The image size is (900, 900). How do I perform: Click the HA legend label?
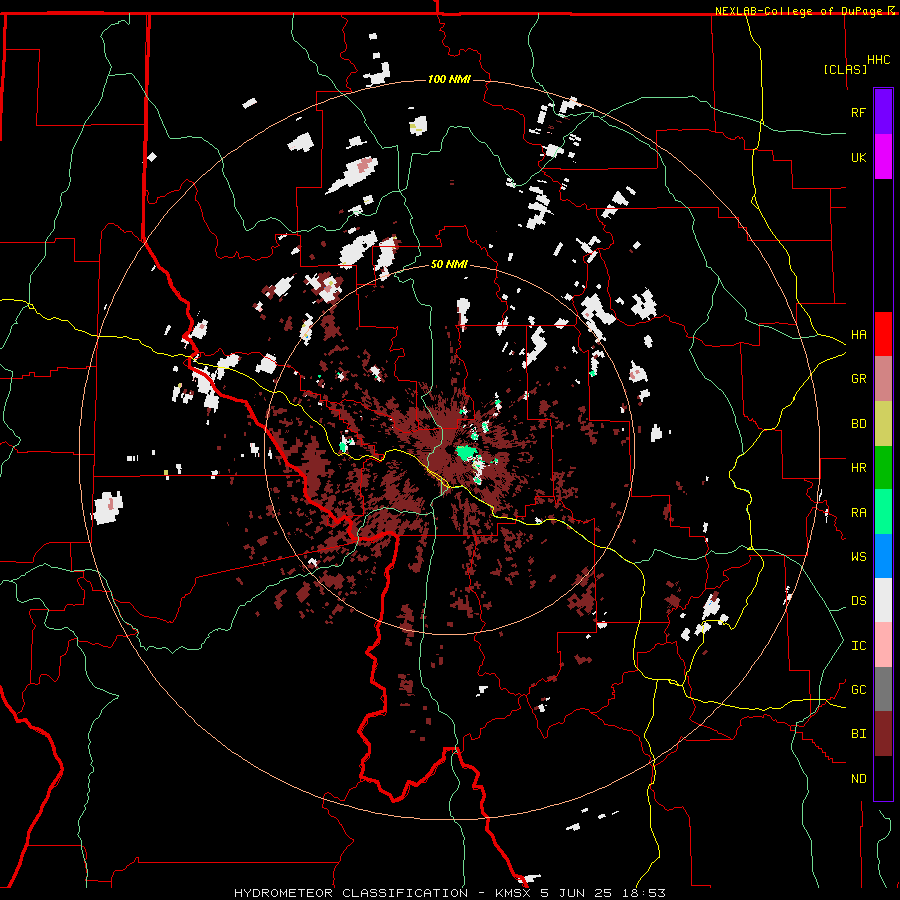(858, 334)
